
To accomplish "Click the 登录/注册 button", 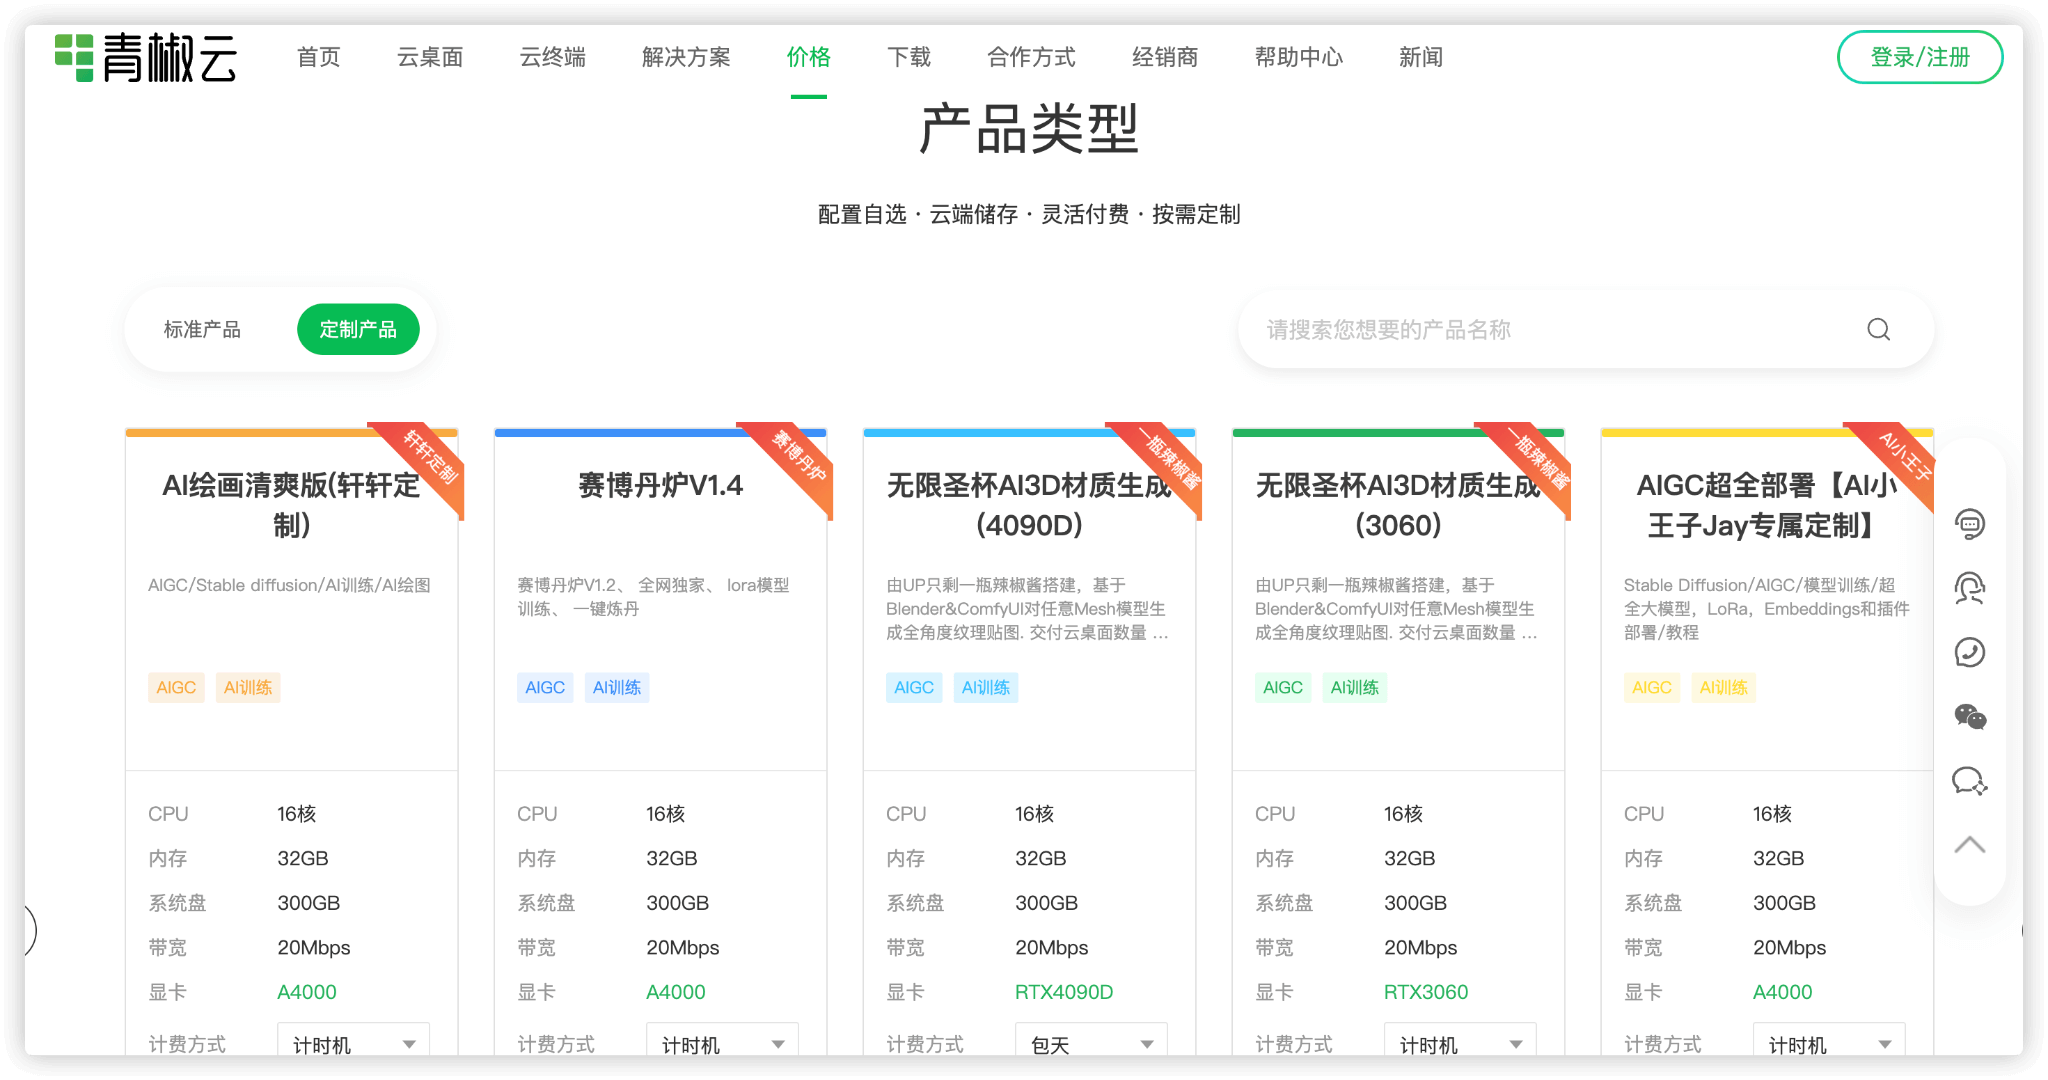I will coord(1920,57).
